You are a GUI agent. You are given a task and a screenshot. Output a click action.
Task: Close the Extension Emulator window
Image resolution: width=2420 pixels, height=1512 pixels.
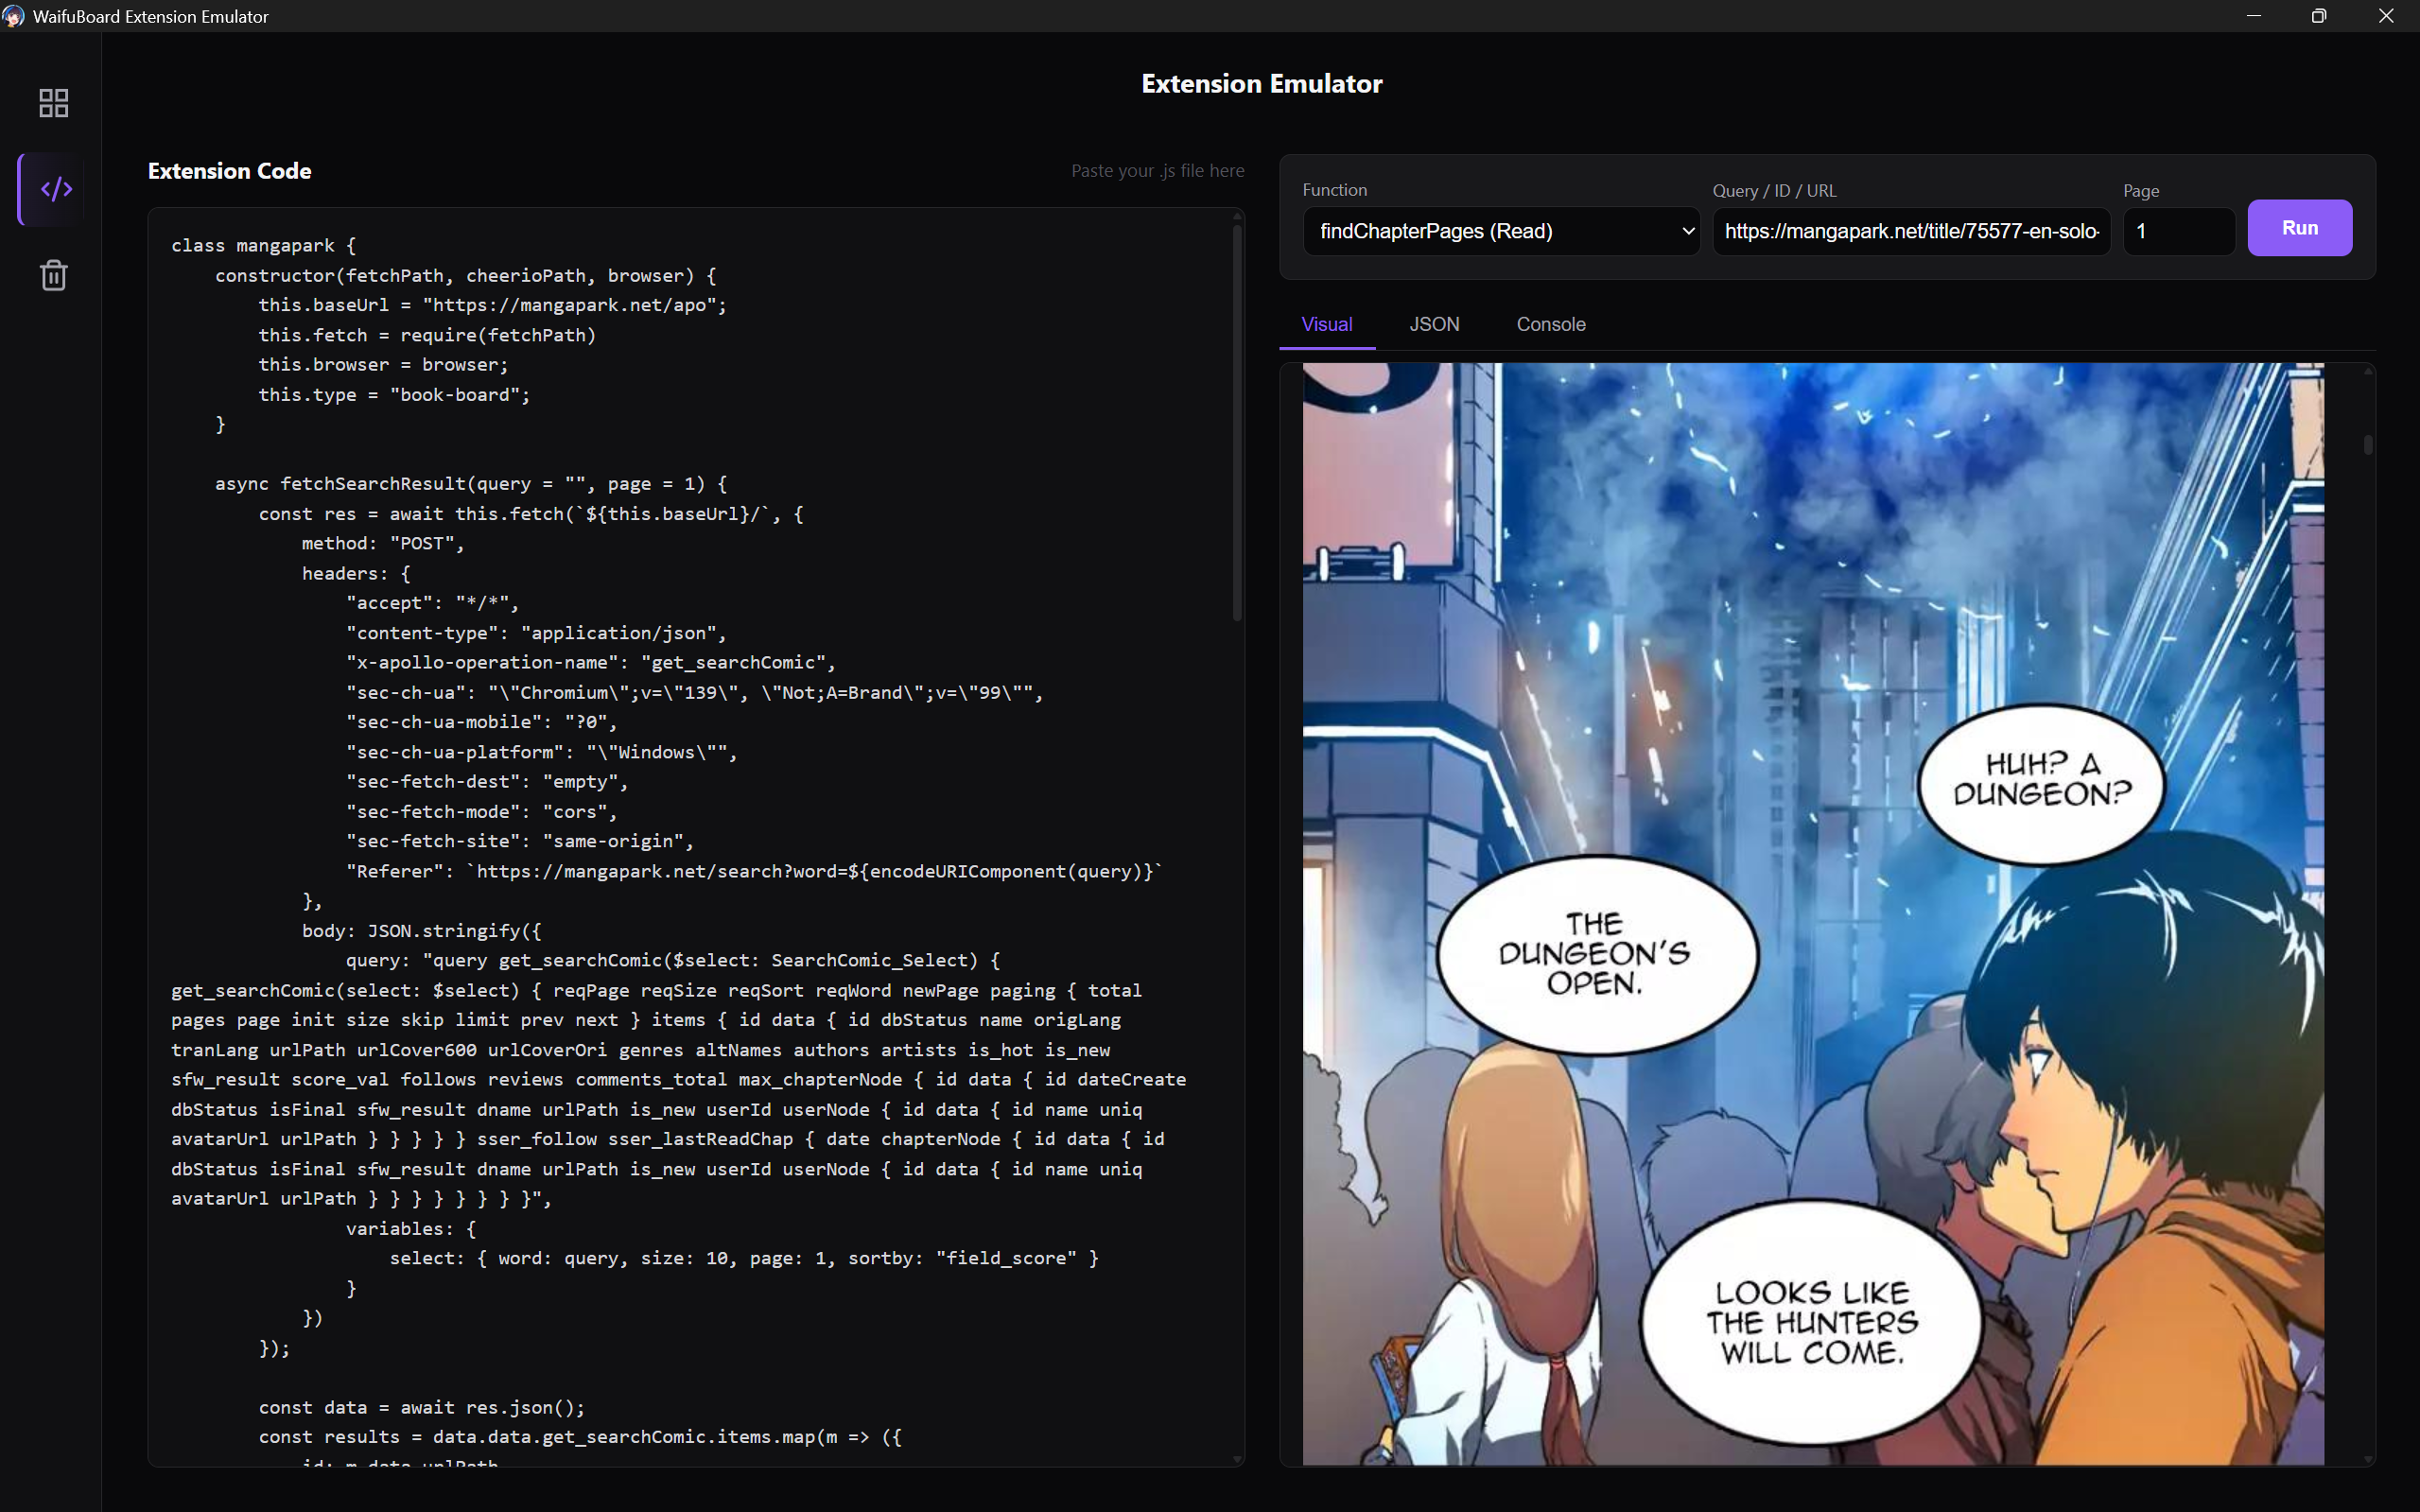pyautogui.click(x=2386, y=16)
